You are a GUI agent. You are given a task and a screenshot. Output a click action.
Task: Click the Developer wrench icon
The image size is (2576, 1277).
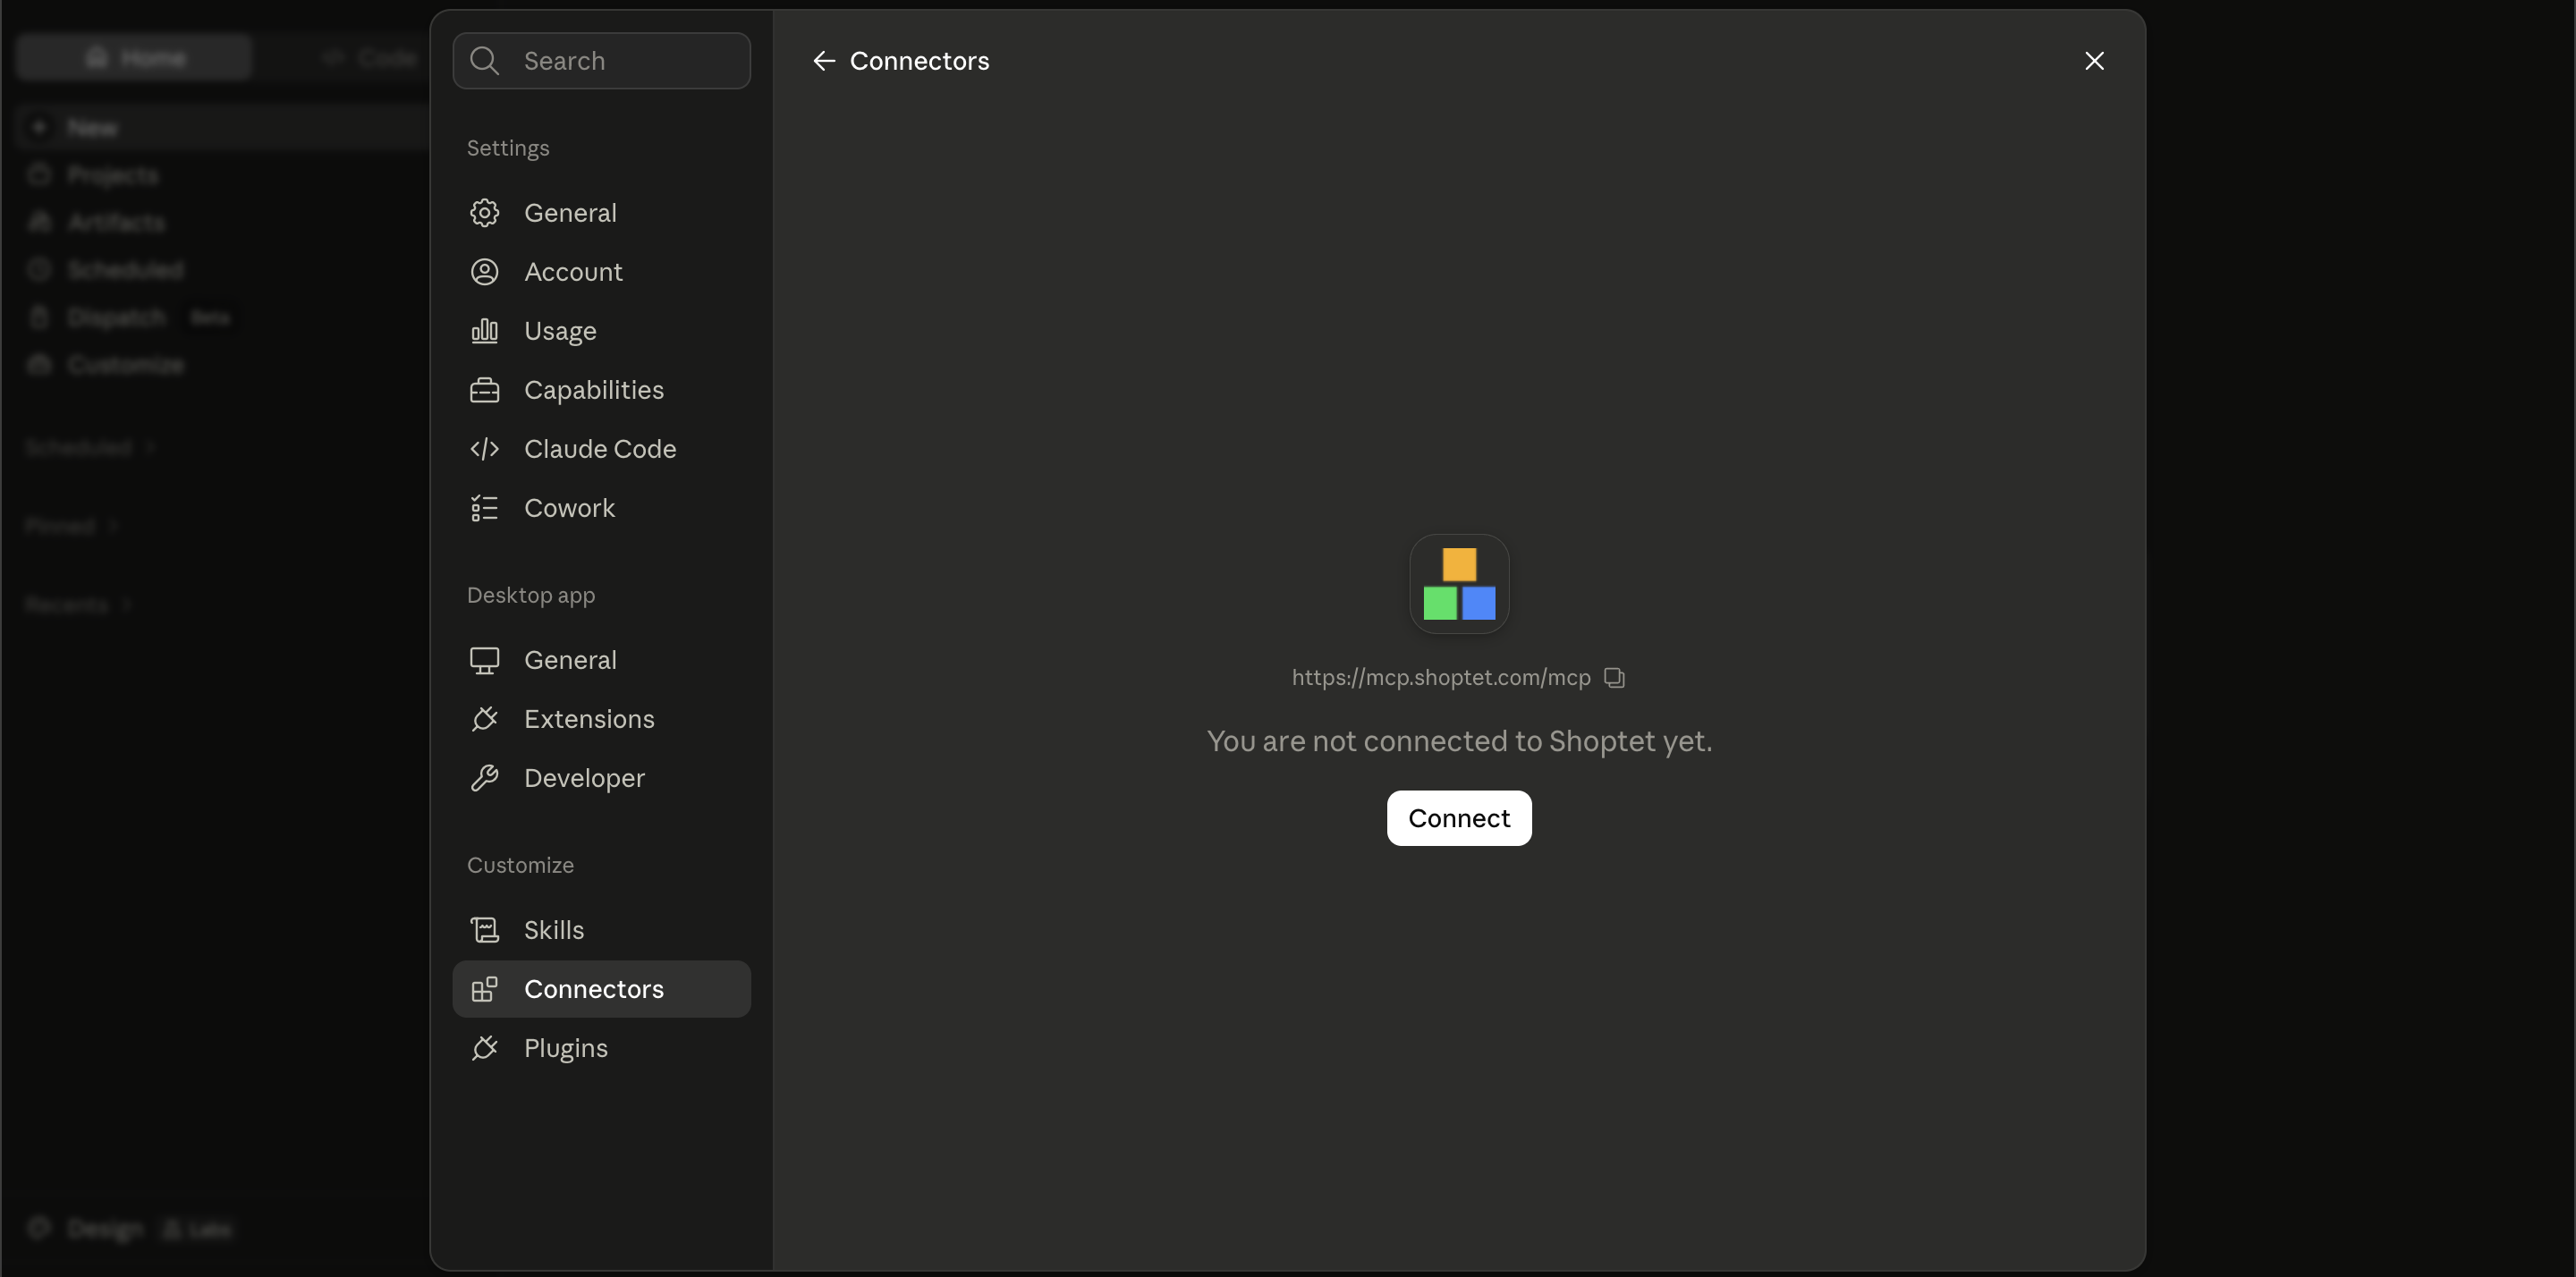pos(484,778)
